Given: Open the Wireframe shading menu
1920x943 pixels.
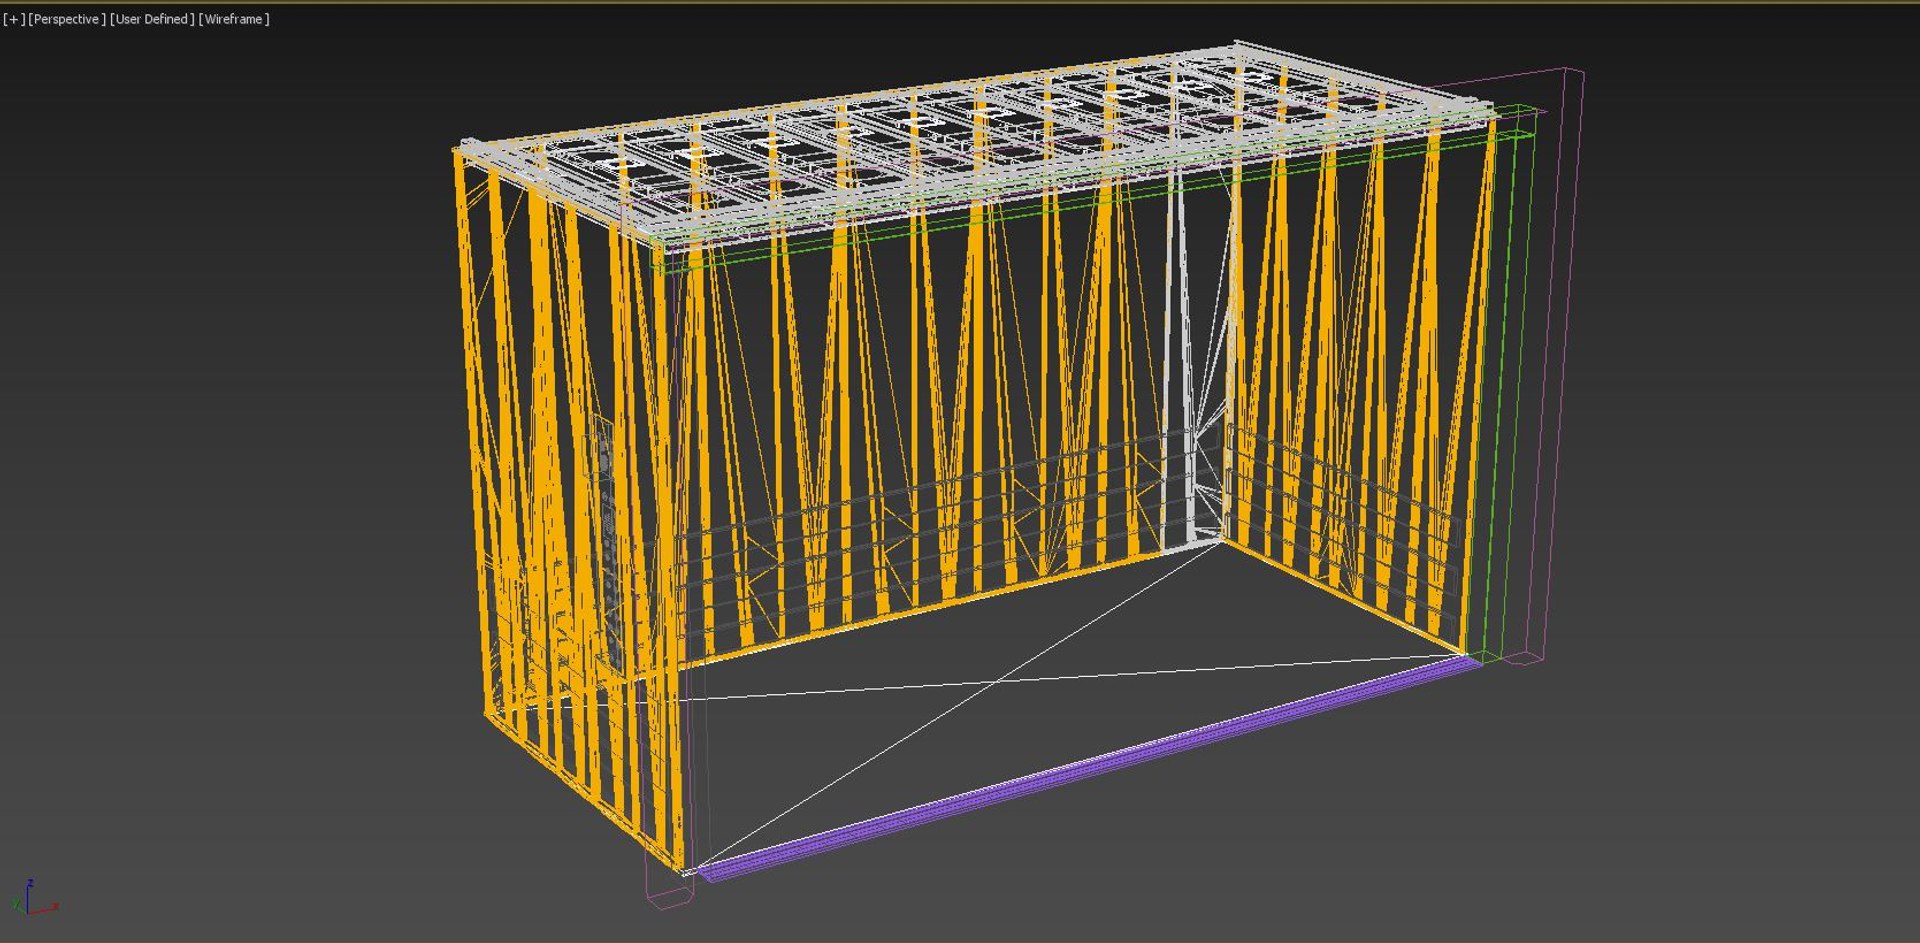Looking at the screenshot, I should pos(234,19).
